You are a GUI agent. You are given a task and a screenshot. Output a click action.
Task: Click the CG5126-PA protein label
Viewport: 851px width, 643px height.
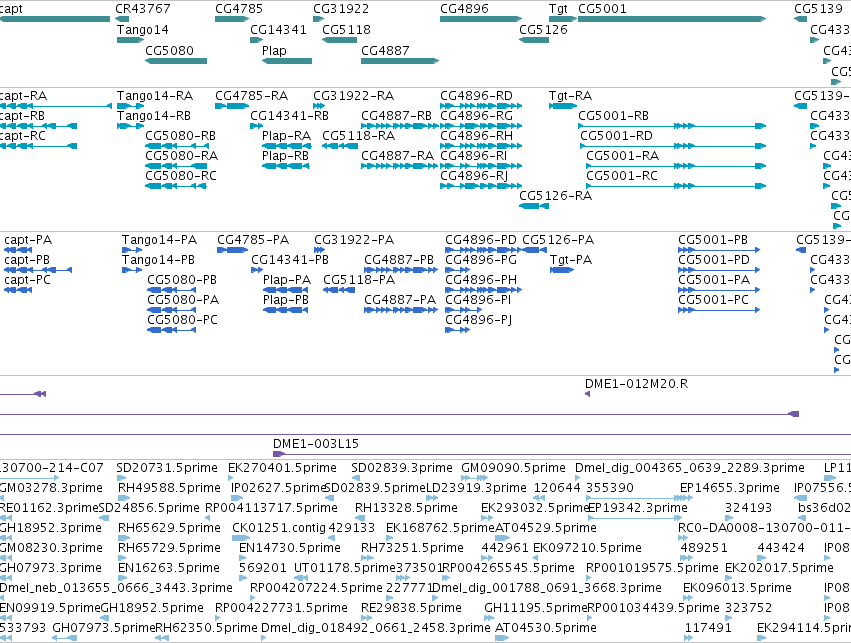(x=558, y=240)
